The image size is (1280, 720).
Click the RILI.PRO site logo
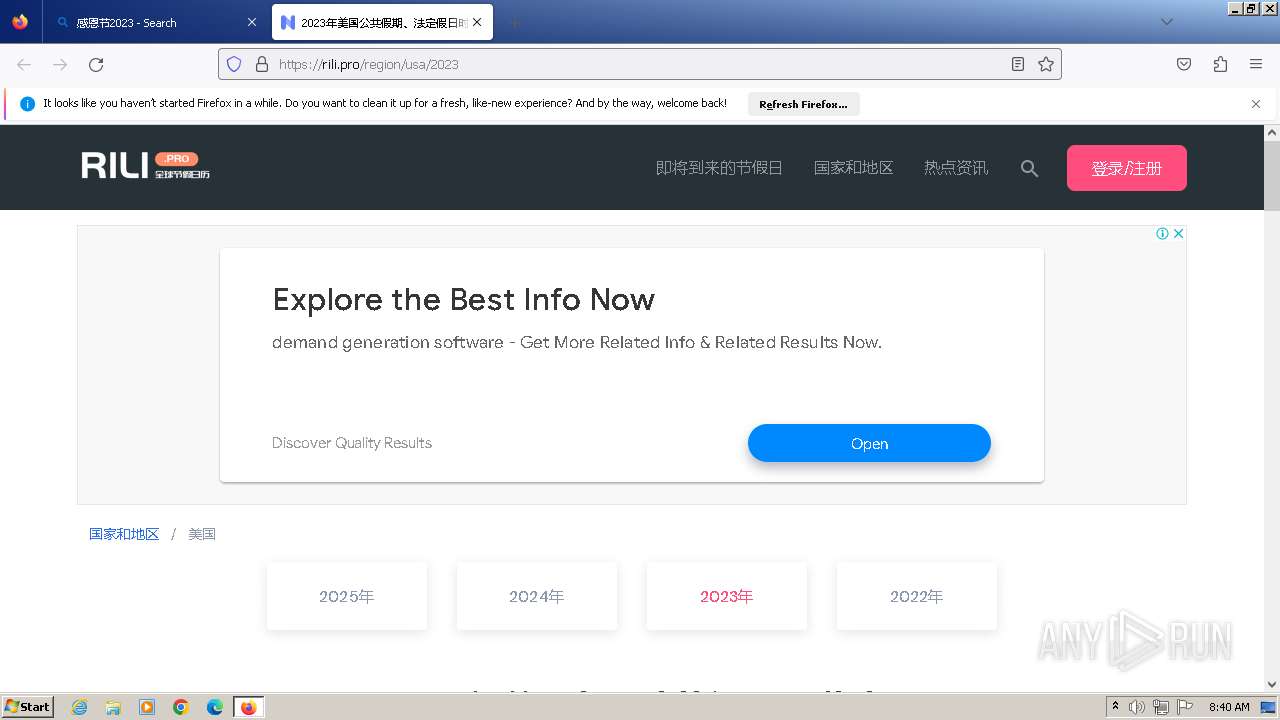146,166
